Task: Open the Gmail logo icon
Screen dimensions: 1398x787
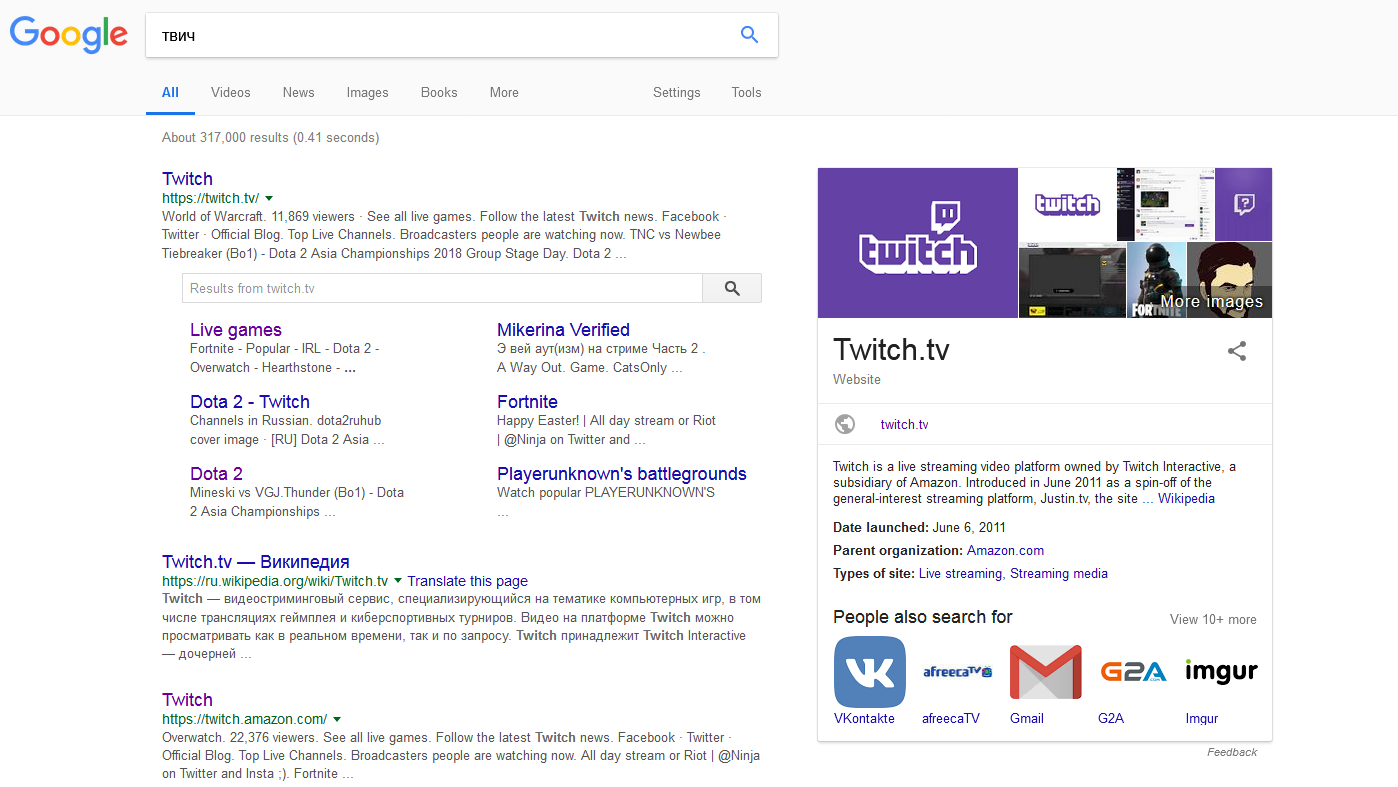Action: point(1046,672)
